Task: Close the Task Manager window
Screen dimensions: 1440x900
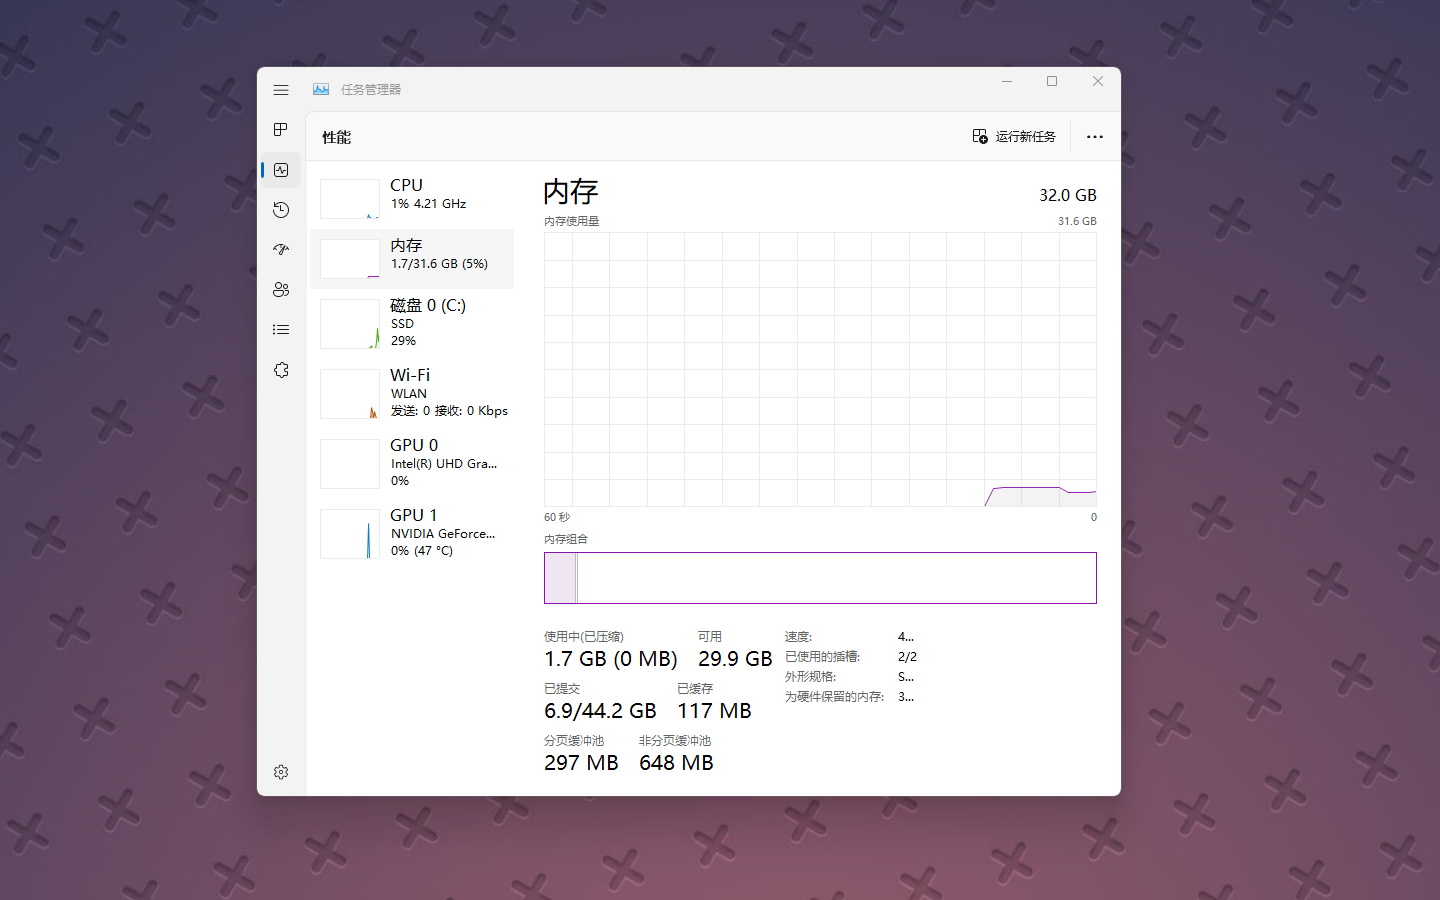Action: point(1098,81)
